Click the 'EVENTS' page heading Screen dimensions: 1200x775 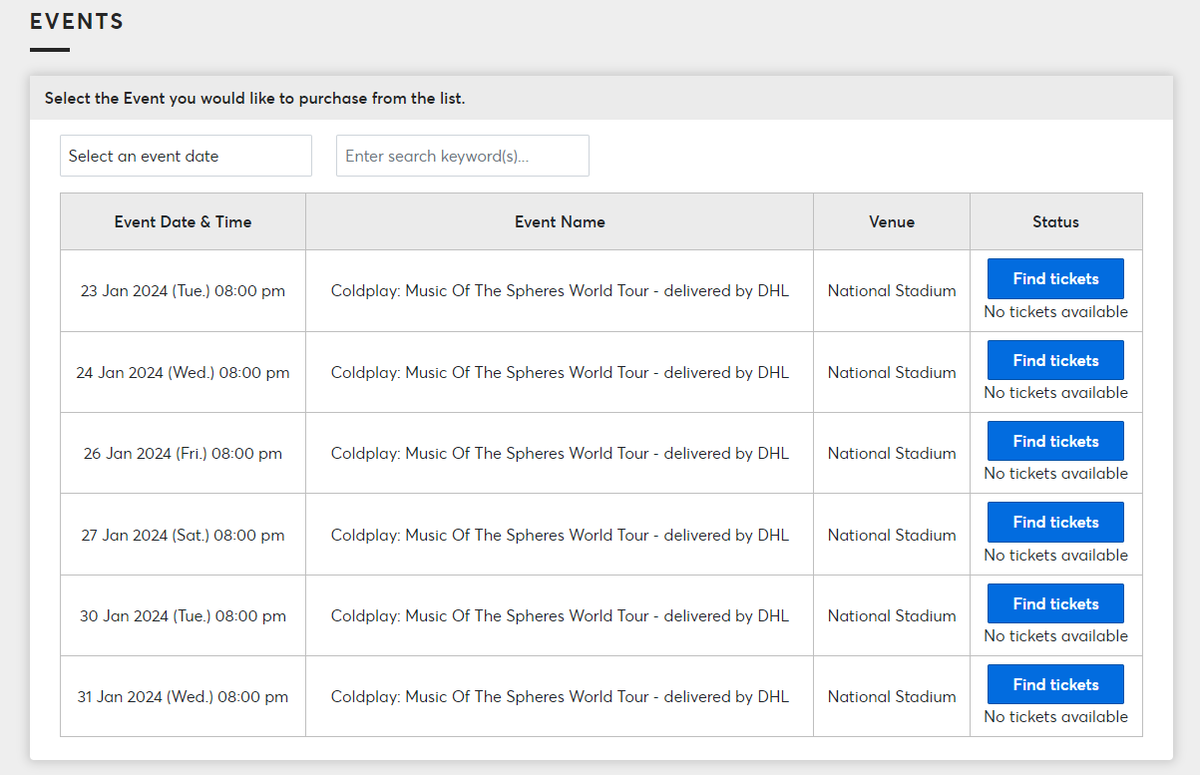tap(77, 21)
